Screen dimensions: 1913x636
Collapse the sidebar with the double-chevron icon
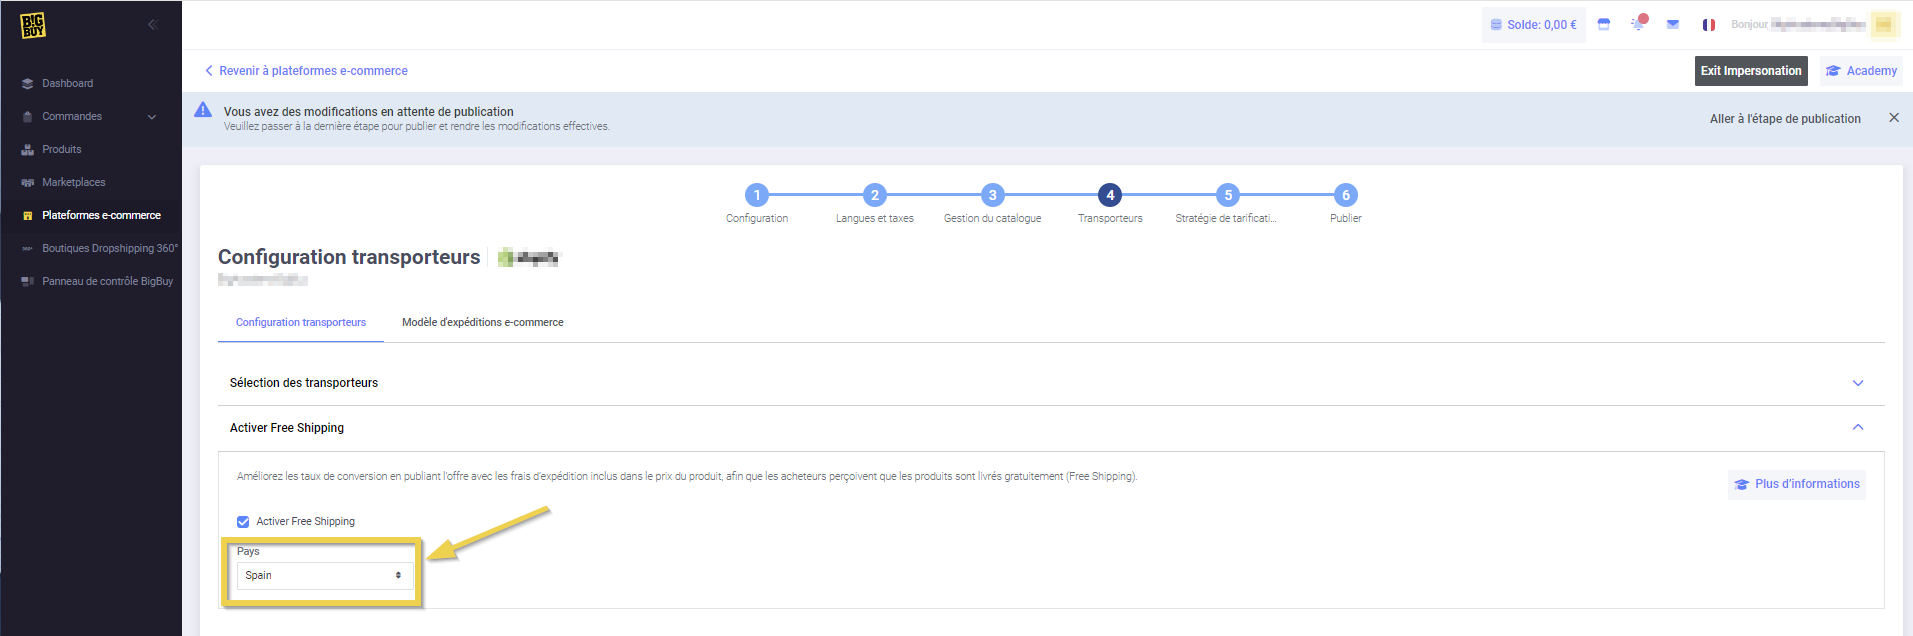pyautogui.click(x=153, y=25)
